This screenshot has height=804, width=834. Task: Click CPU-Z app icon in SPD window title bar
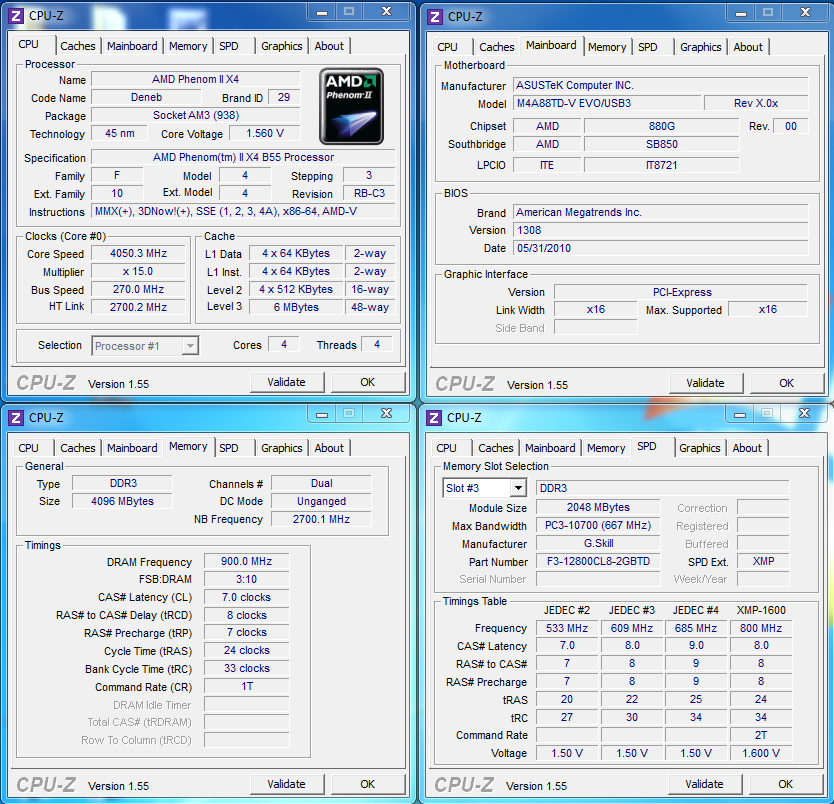434,418
